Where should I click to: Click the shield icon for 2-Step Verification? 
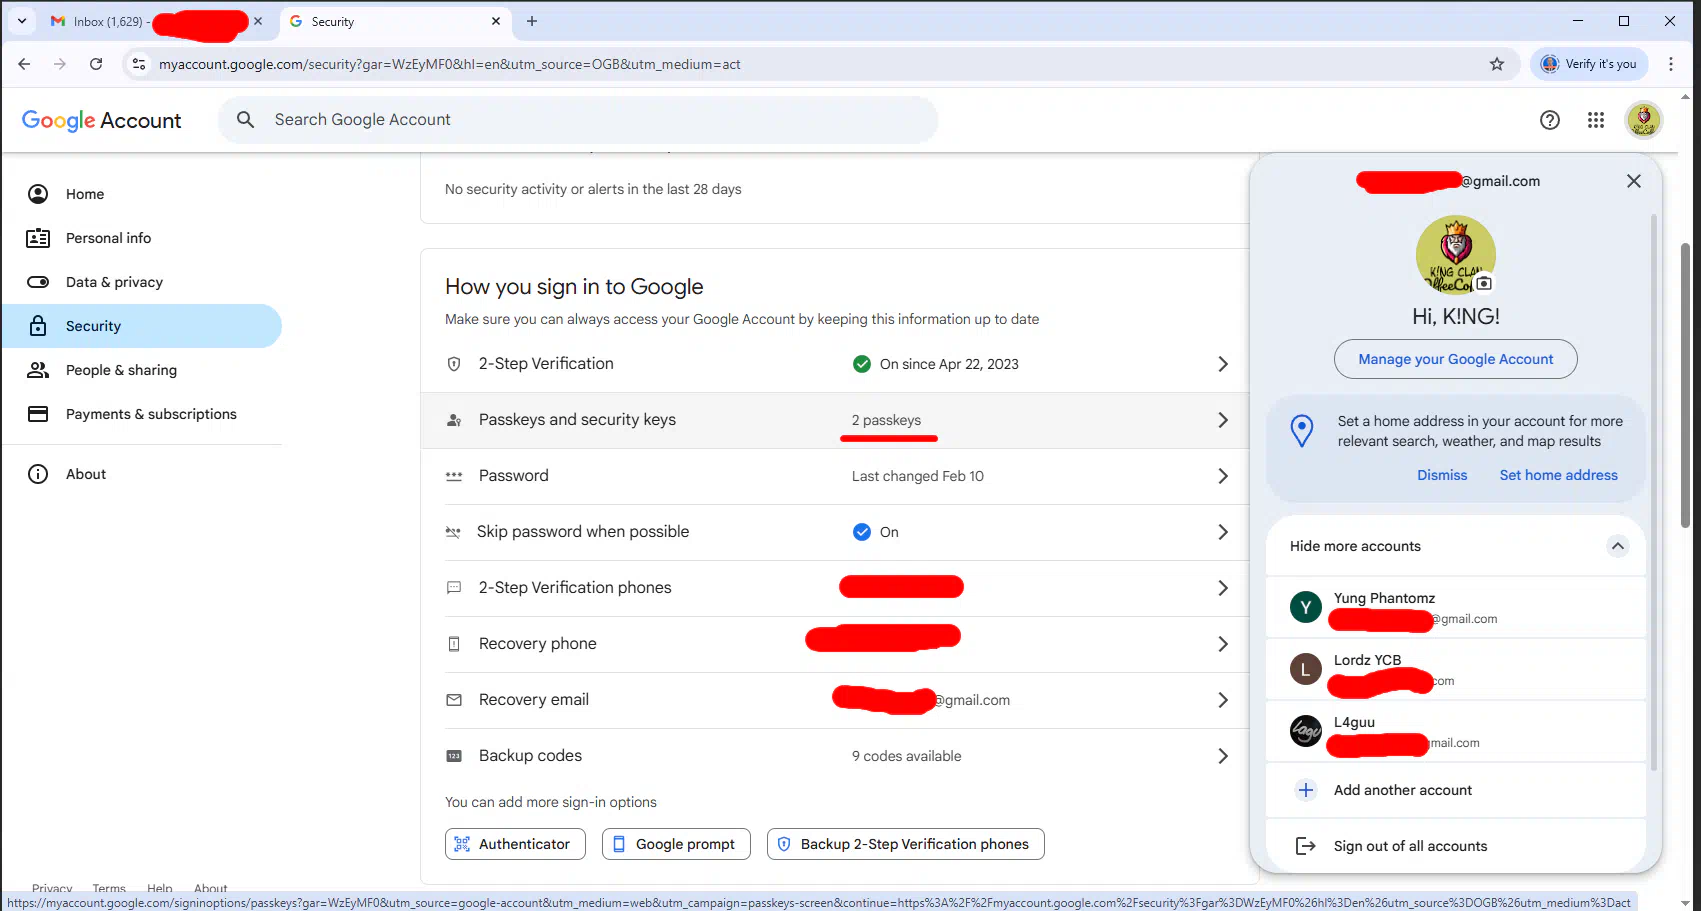pyautogui.click(x=454, y=364)
